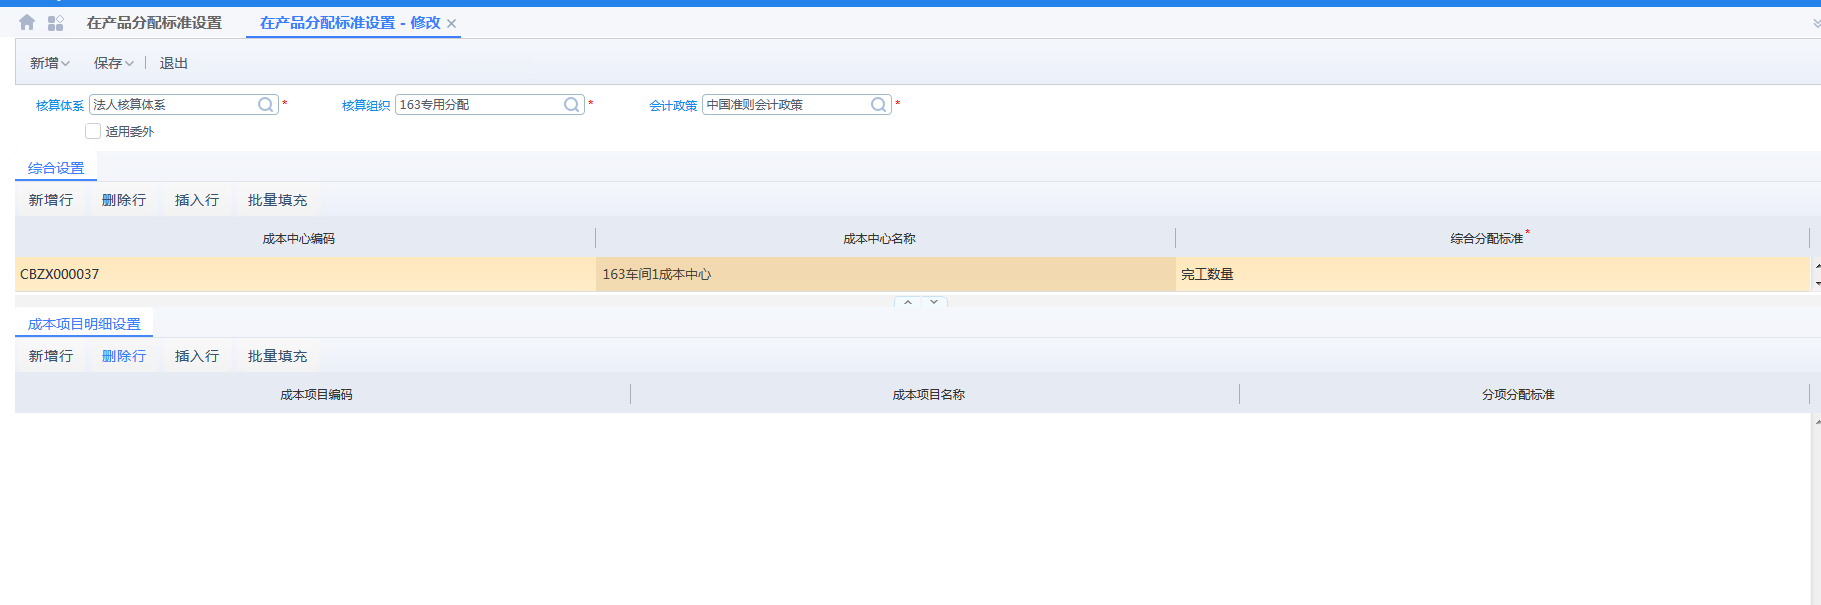Click 批量填充 under 成本项目明细设置
Screen dimensions: 1821x605
coord(277,356)
